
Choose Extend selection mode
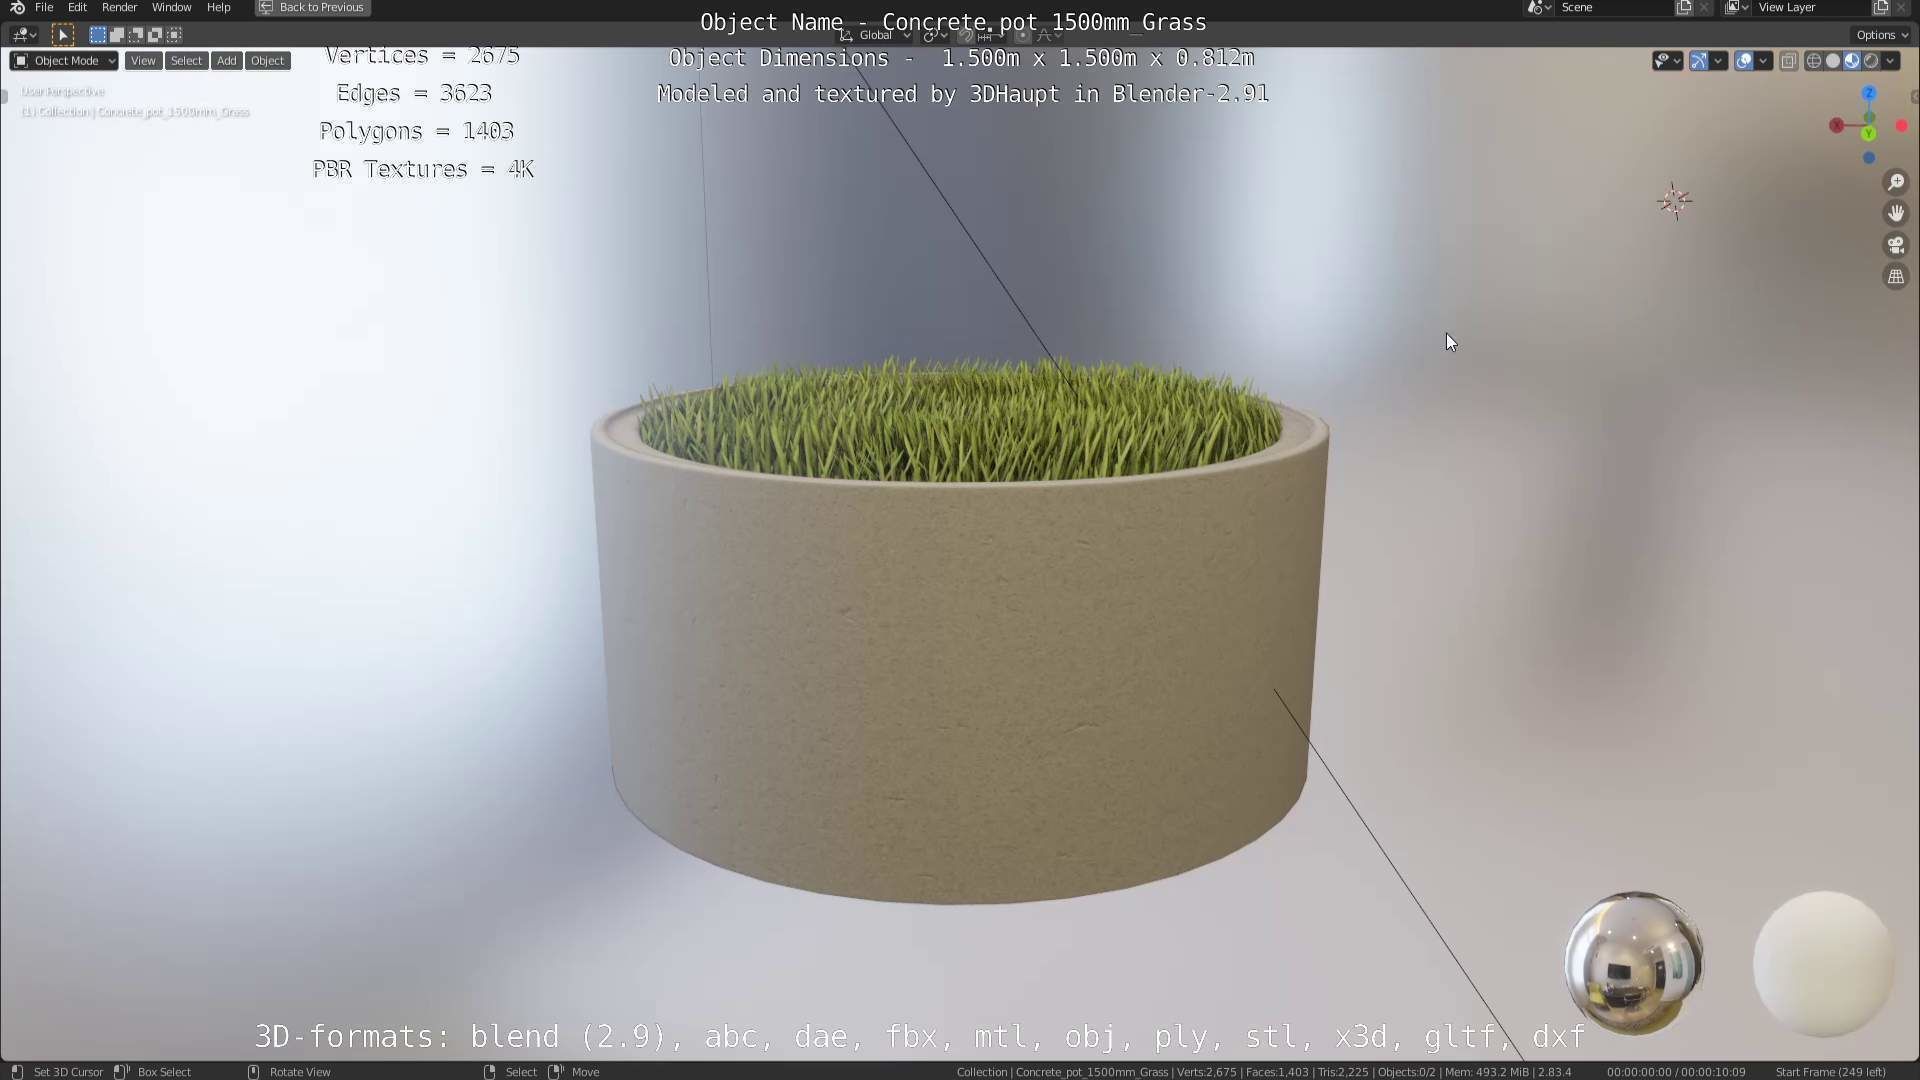[x=116, y=35]
